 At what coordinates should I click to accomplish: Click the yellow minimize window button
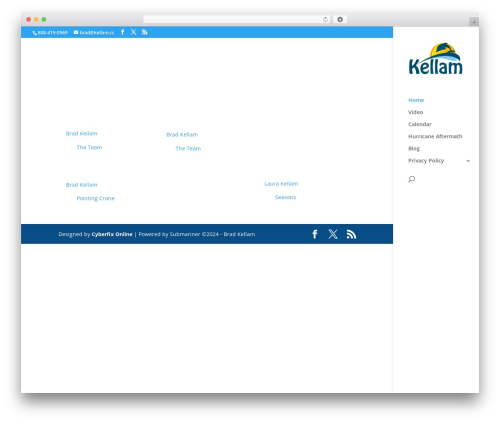pos(36,19)
